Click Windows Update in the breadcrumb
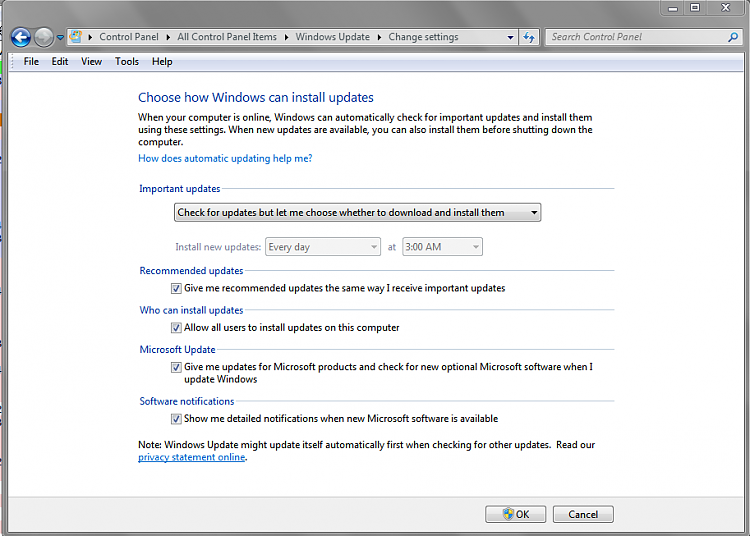 (332, 37)
